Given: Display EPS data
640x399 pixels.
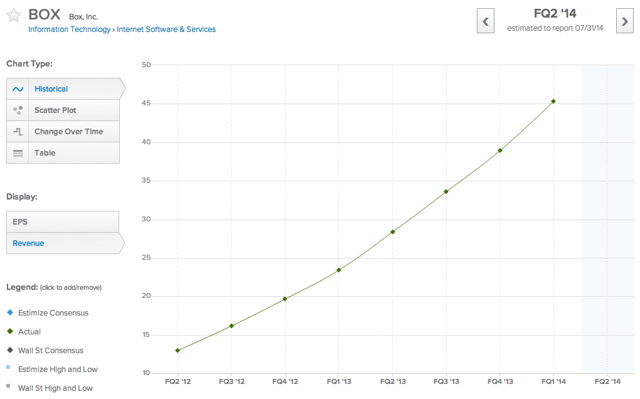Looking at the screenshot, I should pos(62,222).
